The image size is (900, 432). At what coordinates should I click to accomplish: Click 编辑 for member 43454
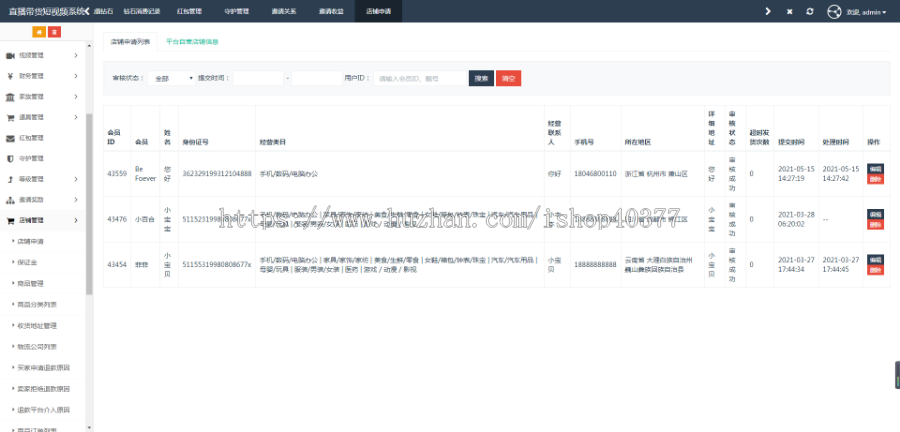coord(875,259)
